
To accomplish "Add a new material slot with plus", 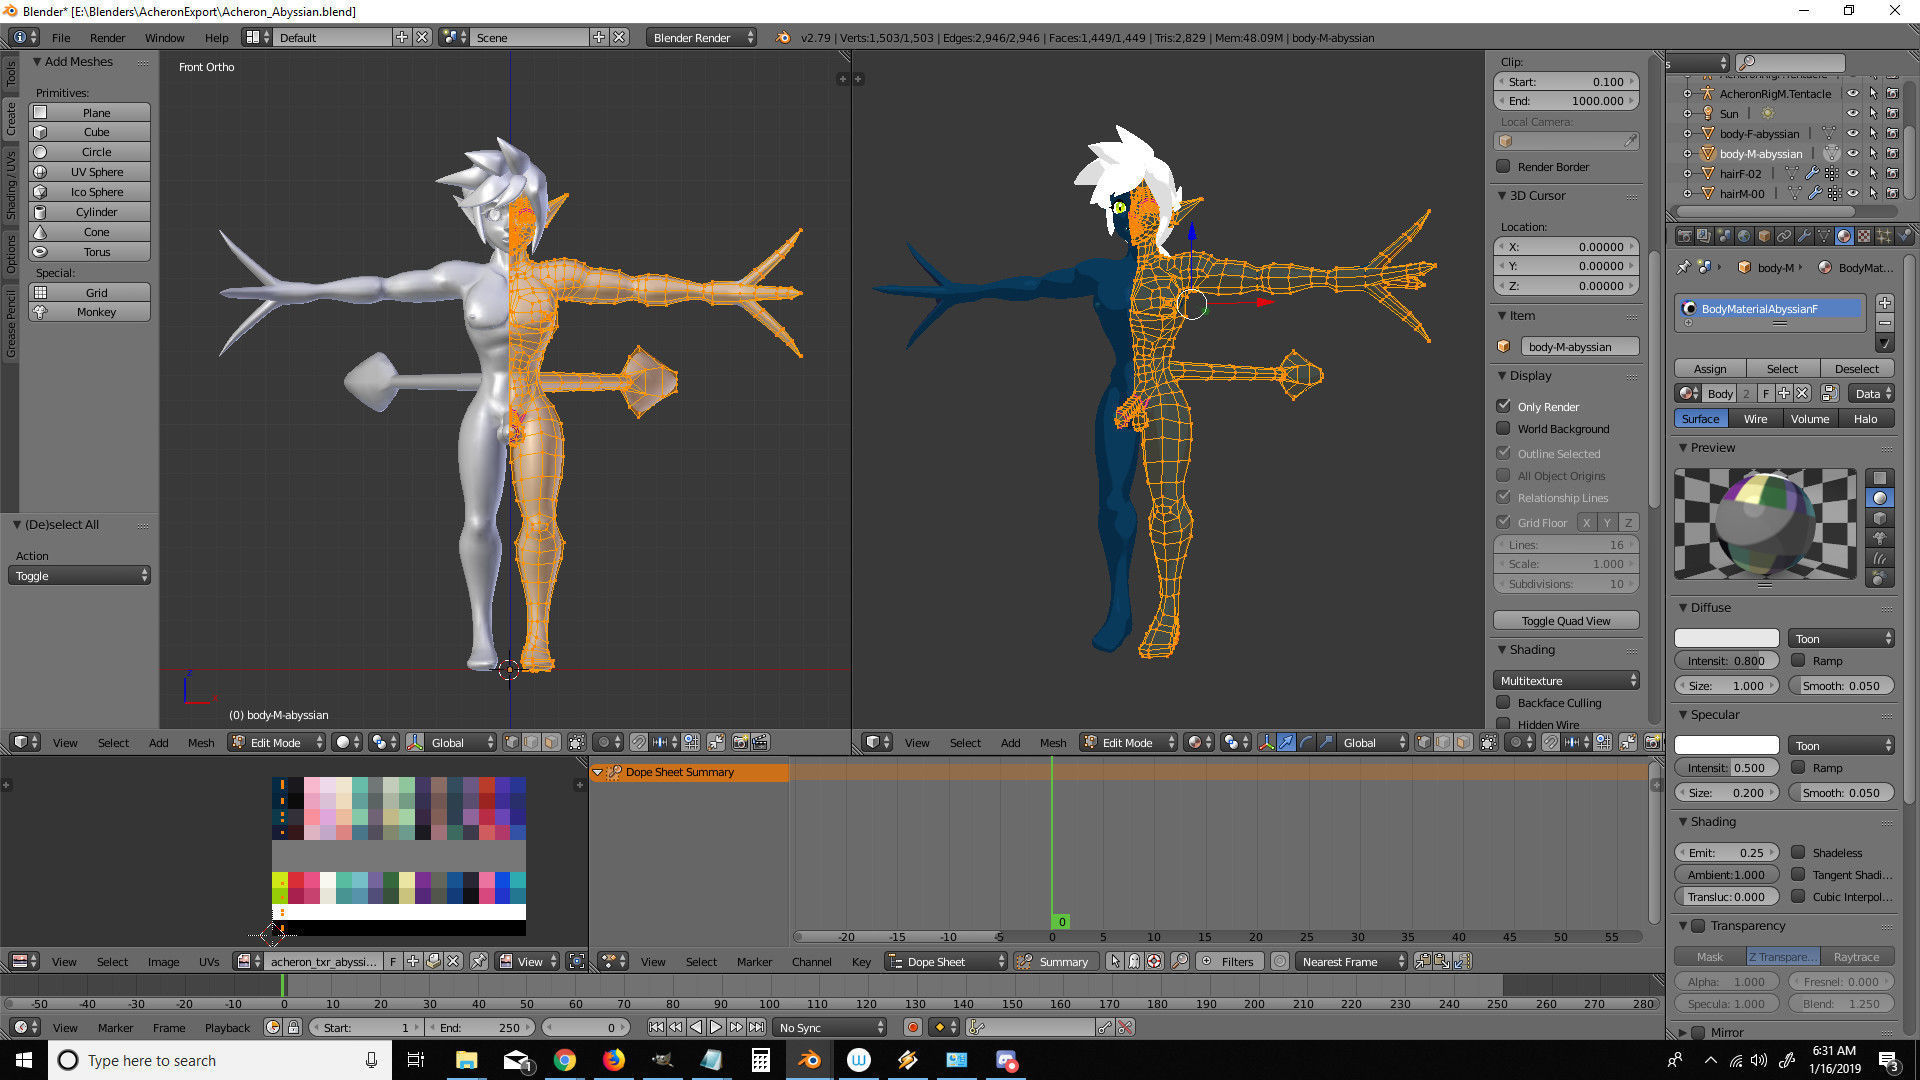I will tap(1885, 303).
